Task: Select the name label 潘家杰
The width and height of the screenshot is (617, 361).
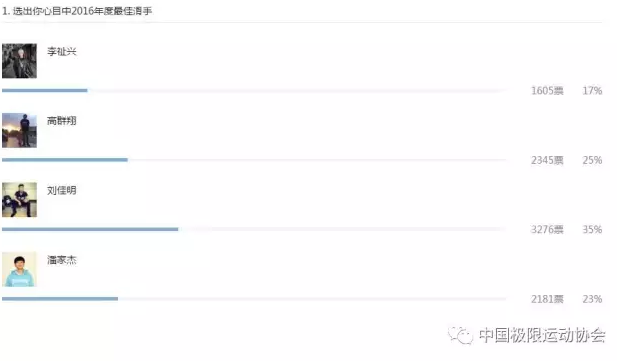Action: 62,260
